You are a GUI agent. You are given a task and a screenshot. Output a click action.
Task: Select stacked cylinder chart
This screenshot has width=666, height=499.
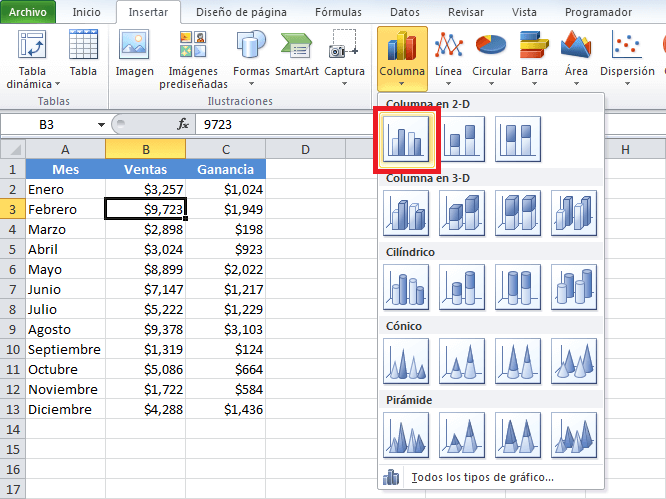(x=462, y=287)
